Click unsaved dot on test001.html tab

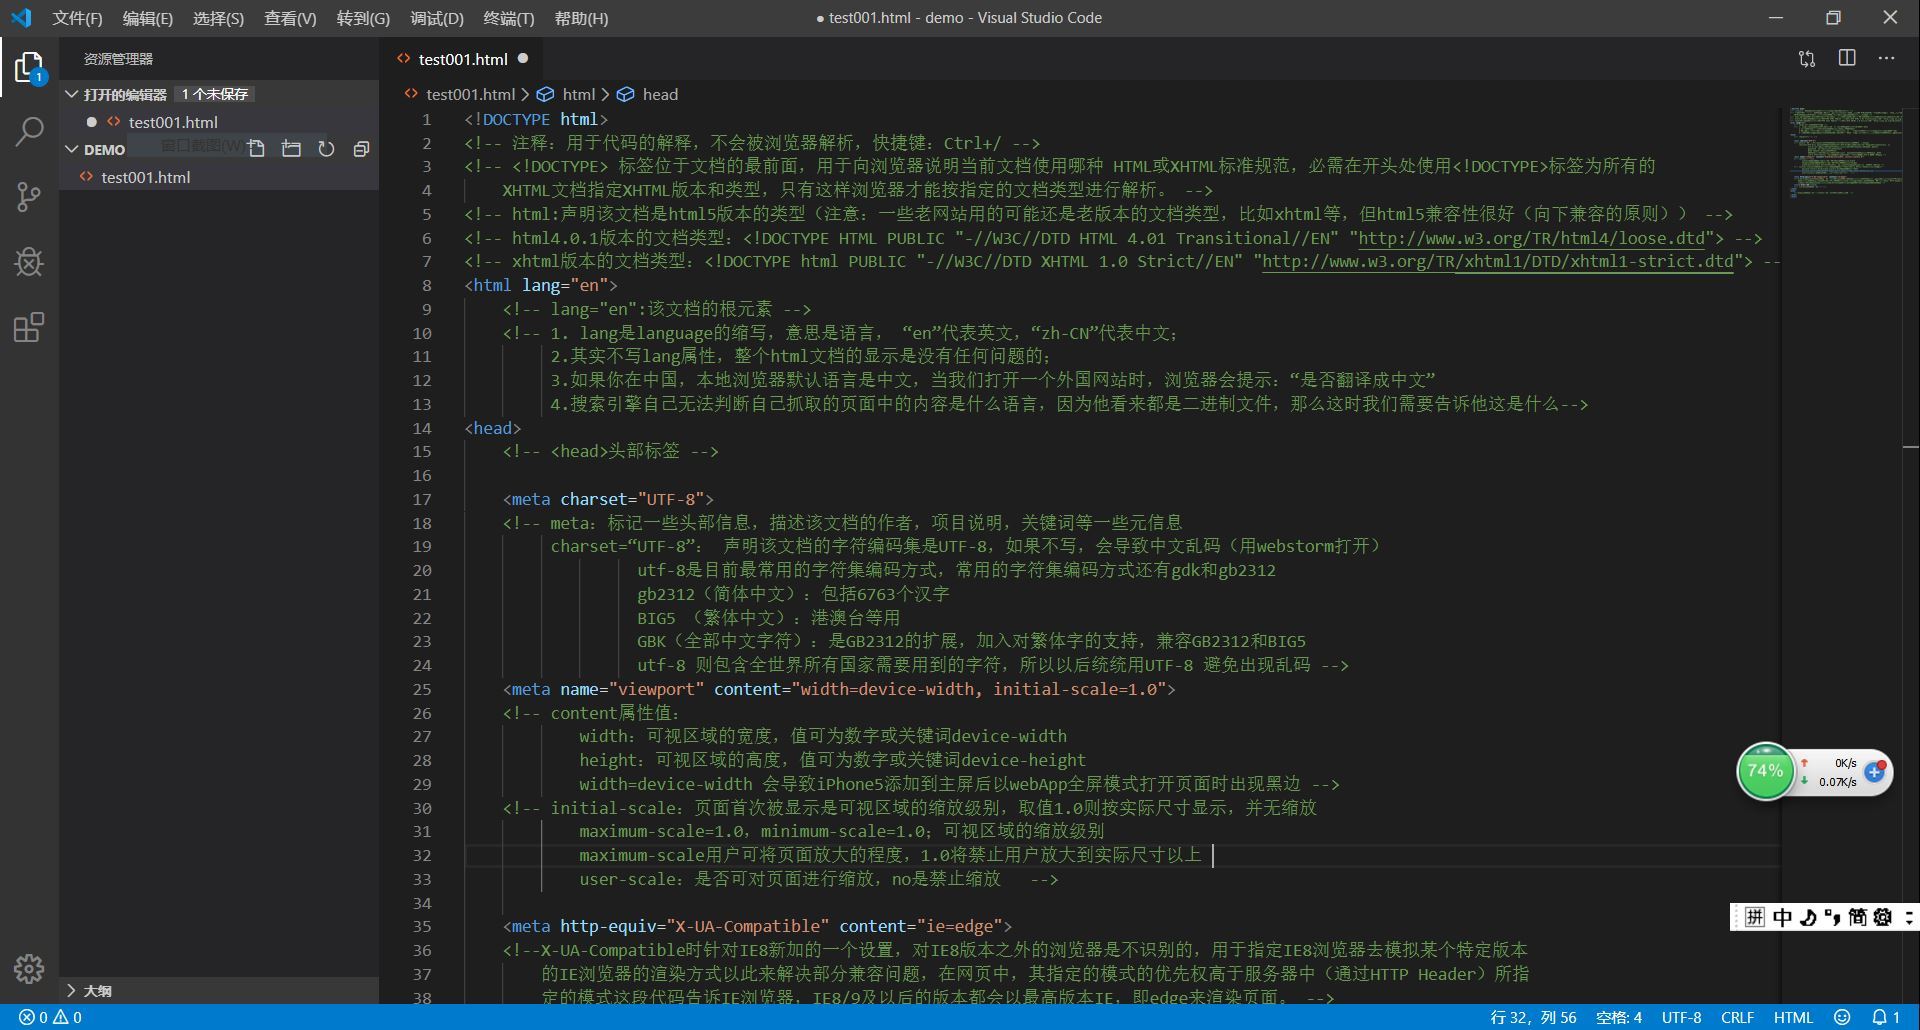point(523,59)
